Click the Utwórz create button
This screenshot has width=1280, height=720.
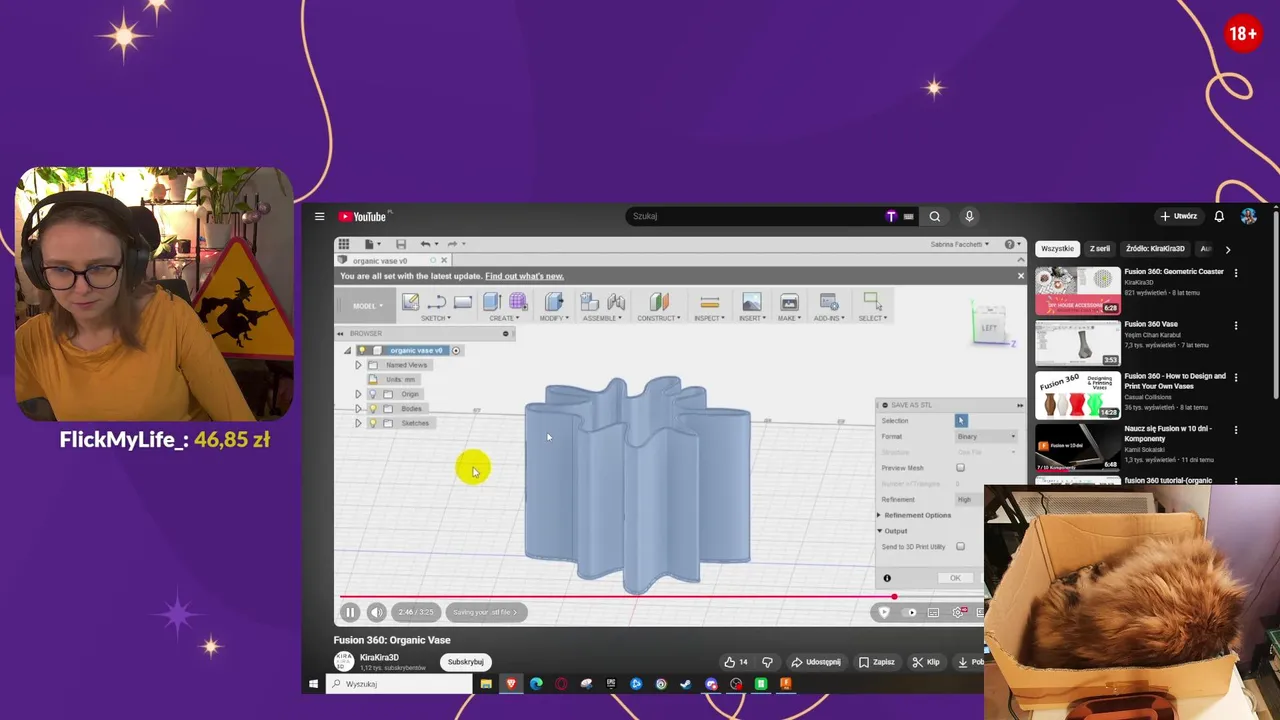pyautogui.click(x=1178, y=216)
